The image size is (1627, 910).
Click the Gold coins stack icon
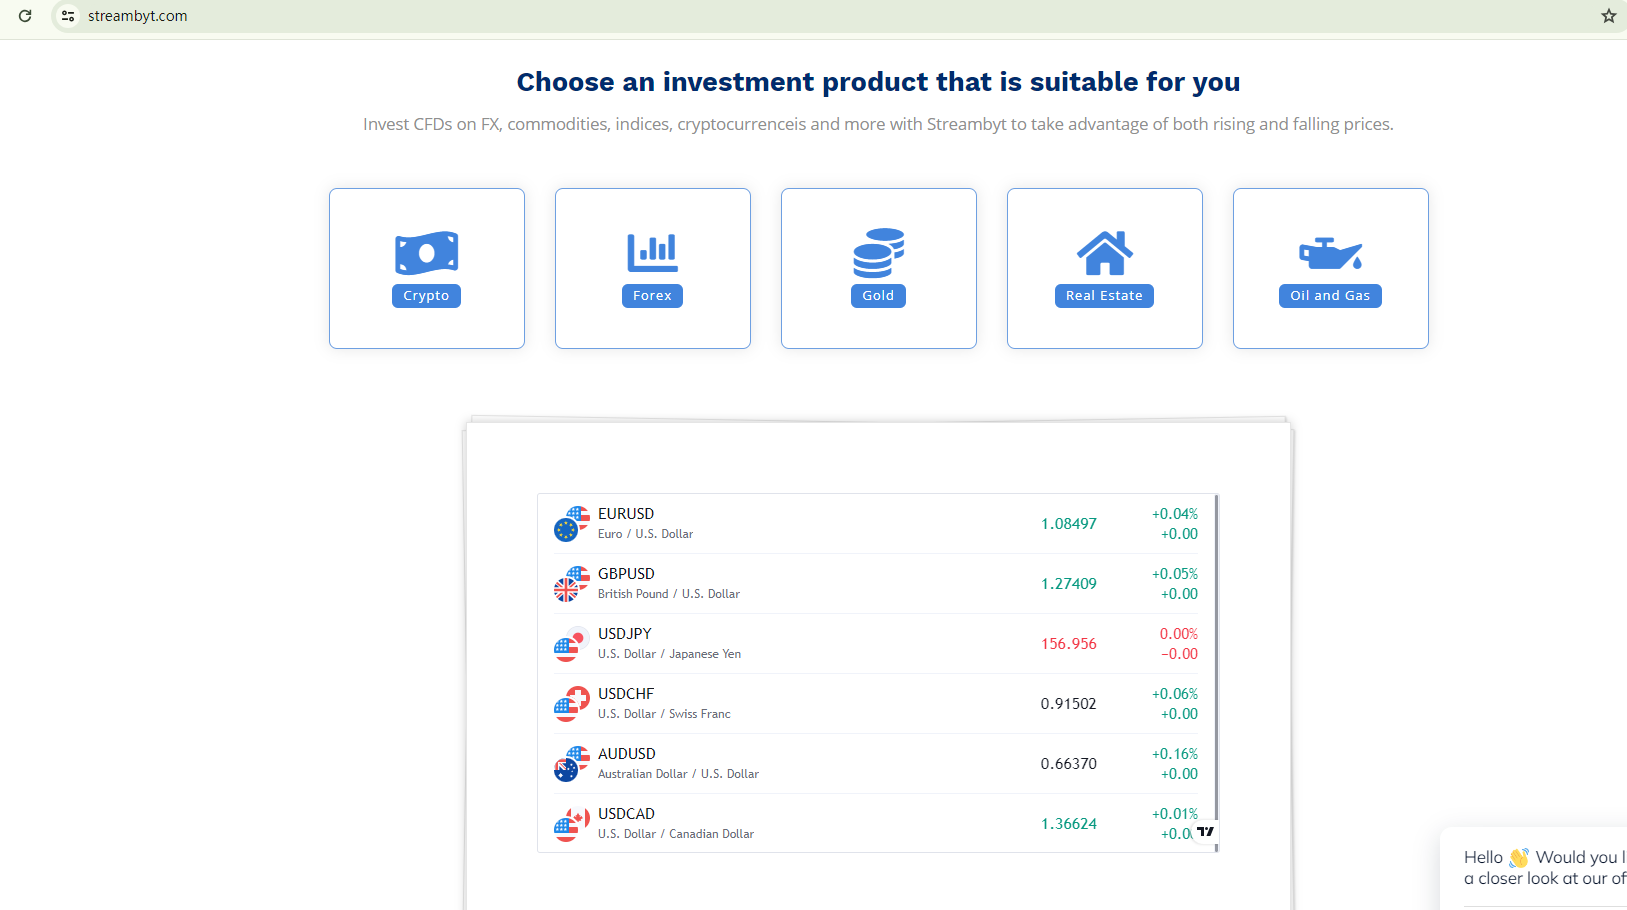click(878, 253)
